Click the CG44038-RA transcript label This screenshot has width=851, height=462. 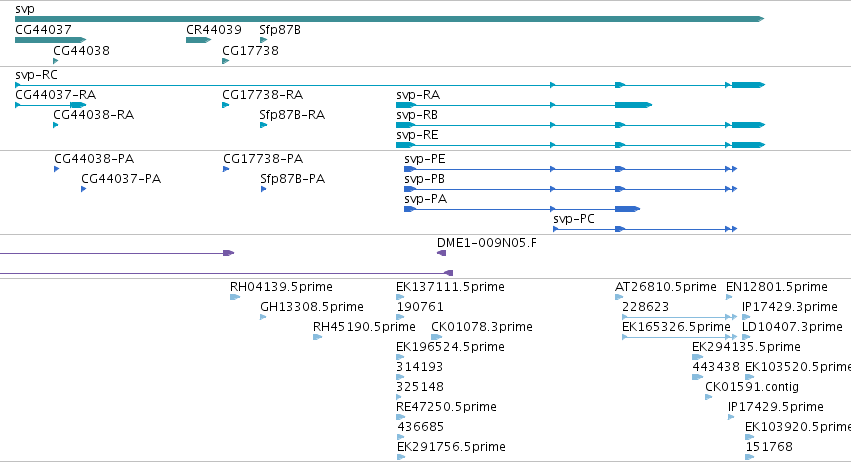click(93, 115)
